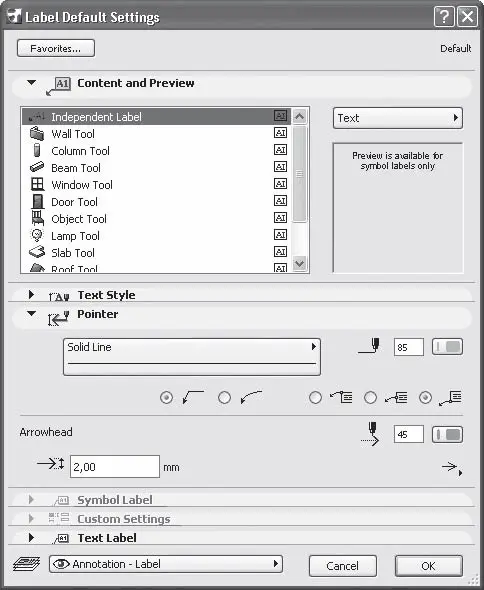Viewport: 484px width, 590px height.
Task: Click the OK button
Action: [x=428, y=566]
